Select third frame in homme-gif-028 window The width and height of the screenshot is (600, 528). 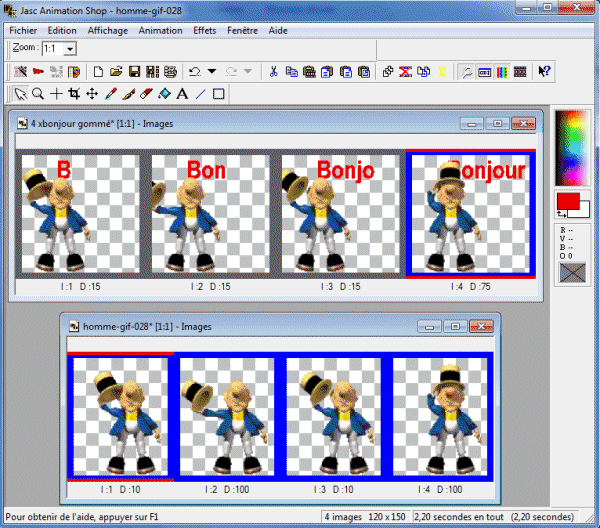[334, 417]
